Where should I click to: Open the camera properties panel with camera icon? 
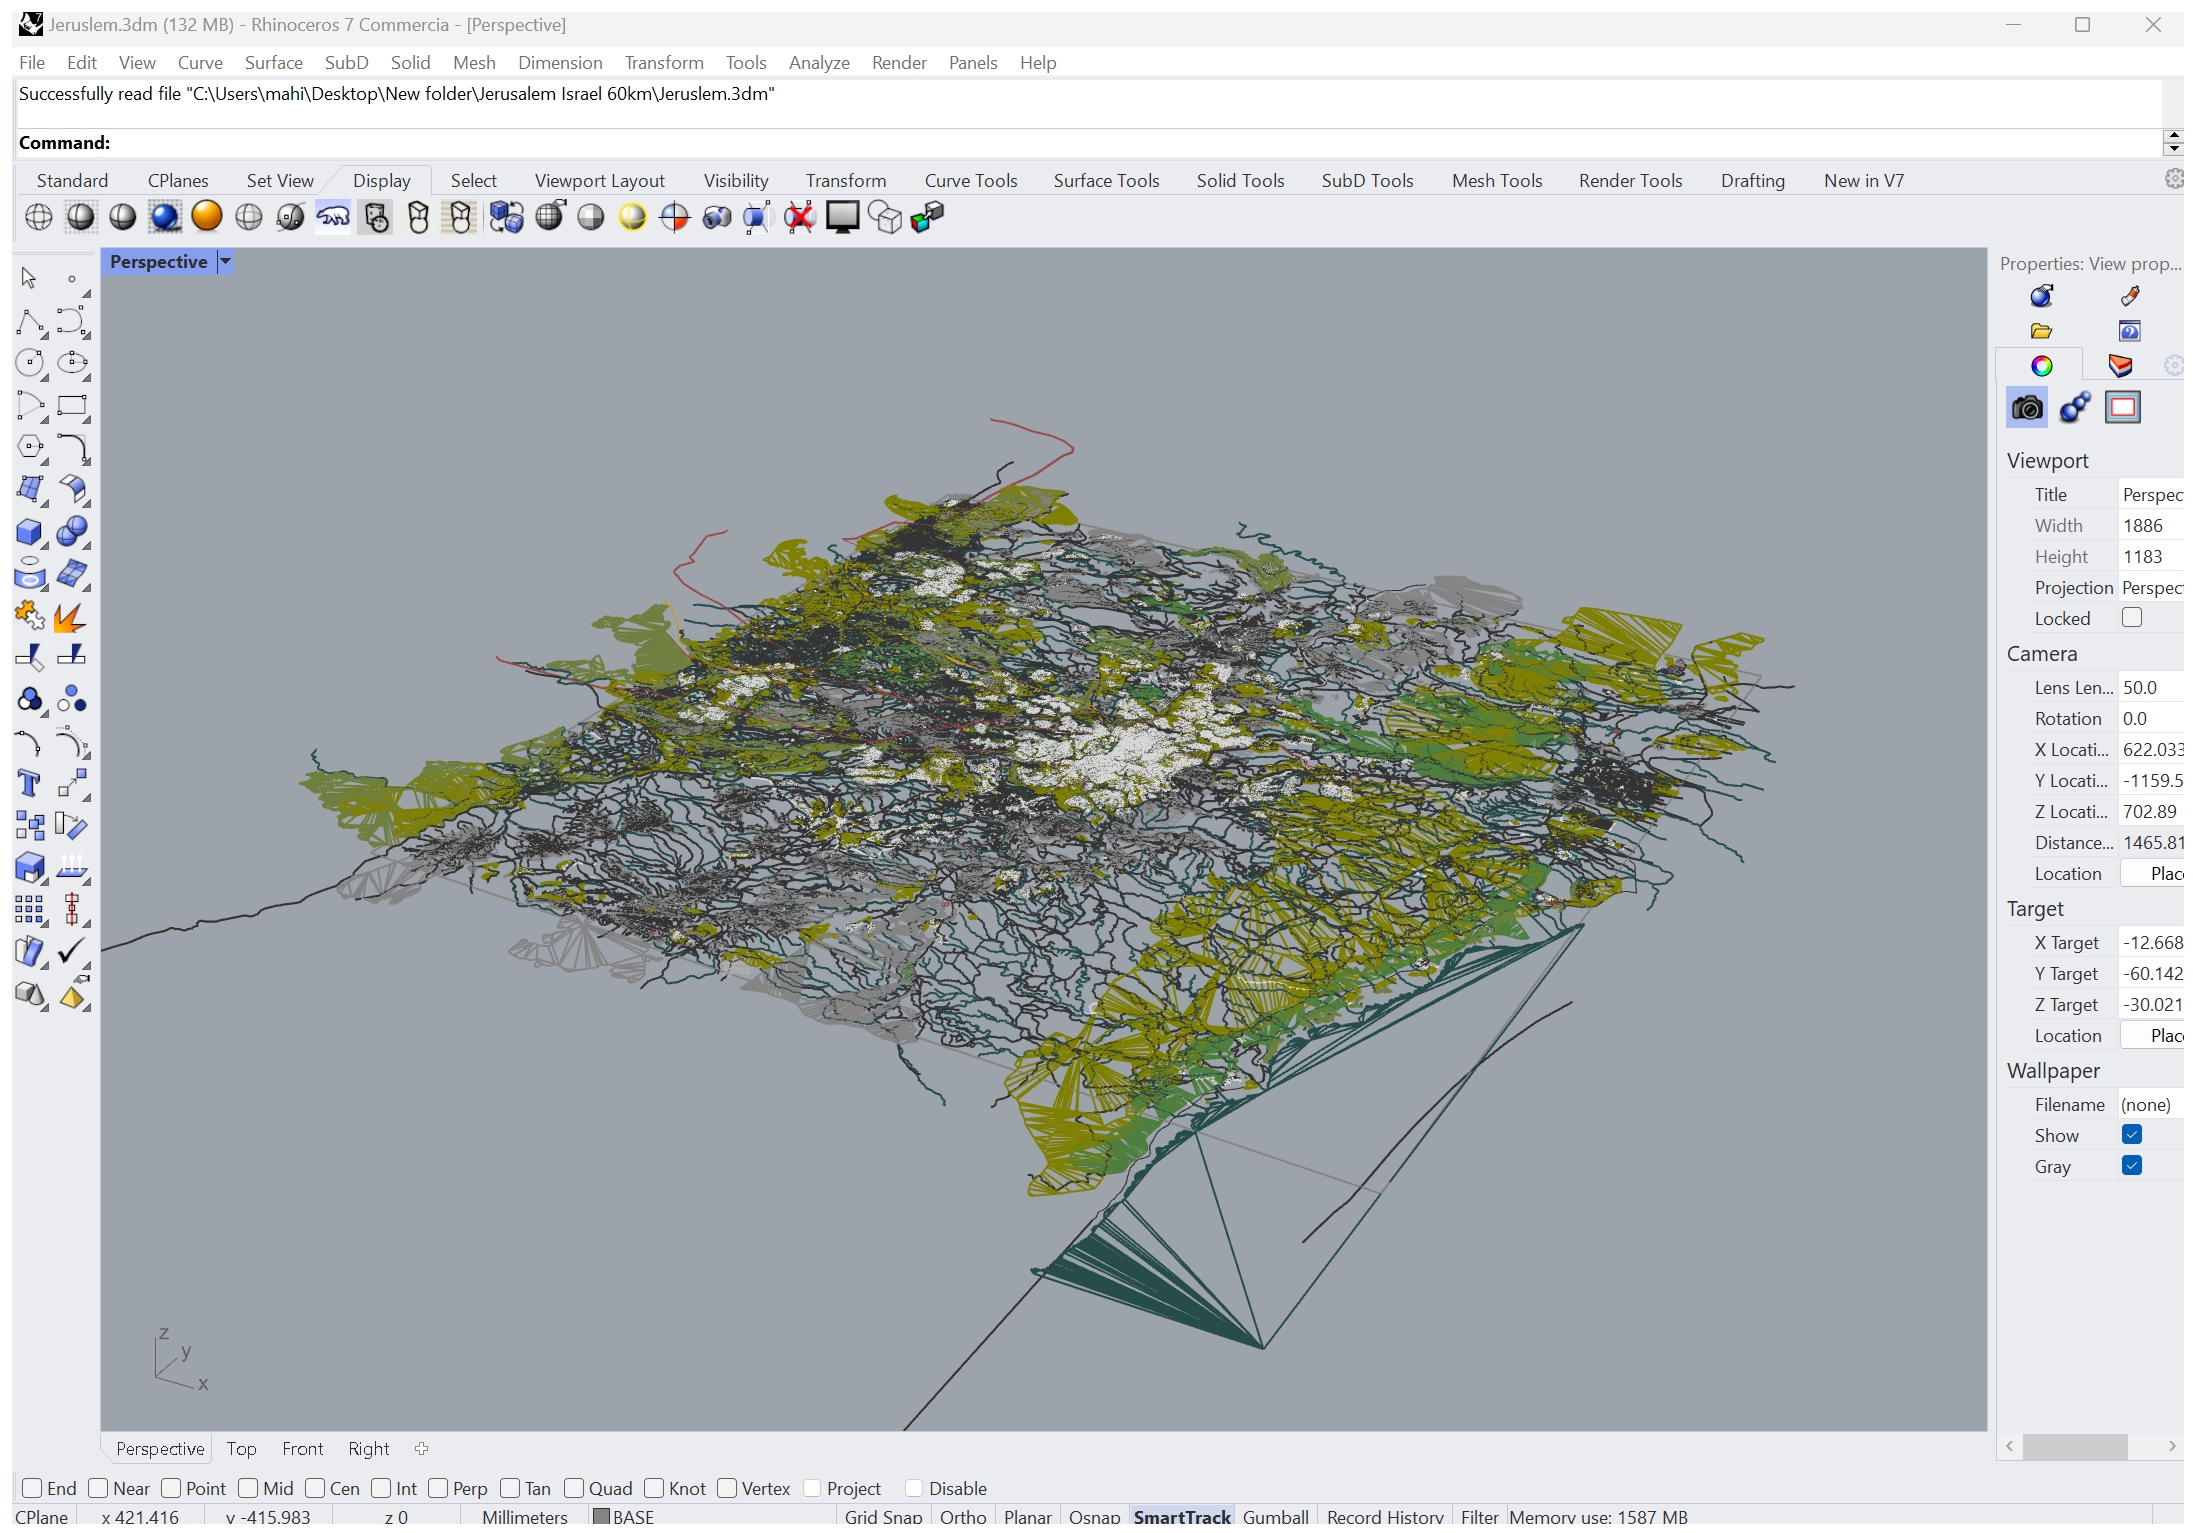(2026, 407)
